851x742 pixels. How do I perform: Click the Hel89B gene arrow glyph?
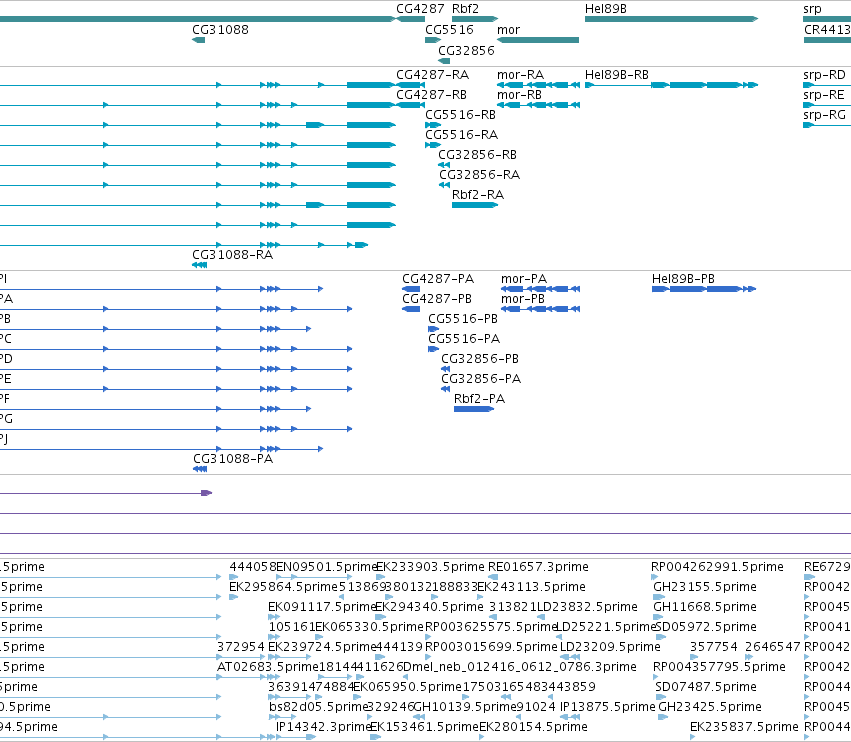[x=671, y=19]
